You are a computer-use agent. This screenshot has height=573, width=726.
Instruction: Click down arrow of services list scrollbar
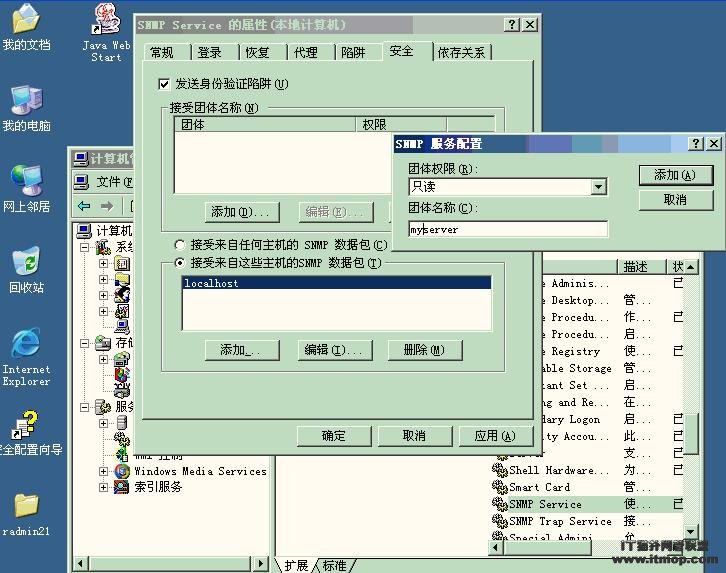[690, 532]
